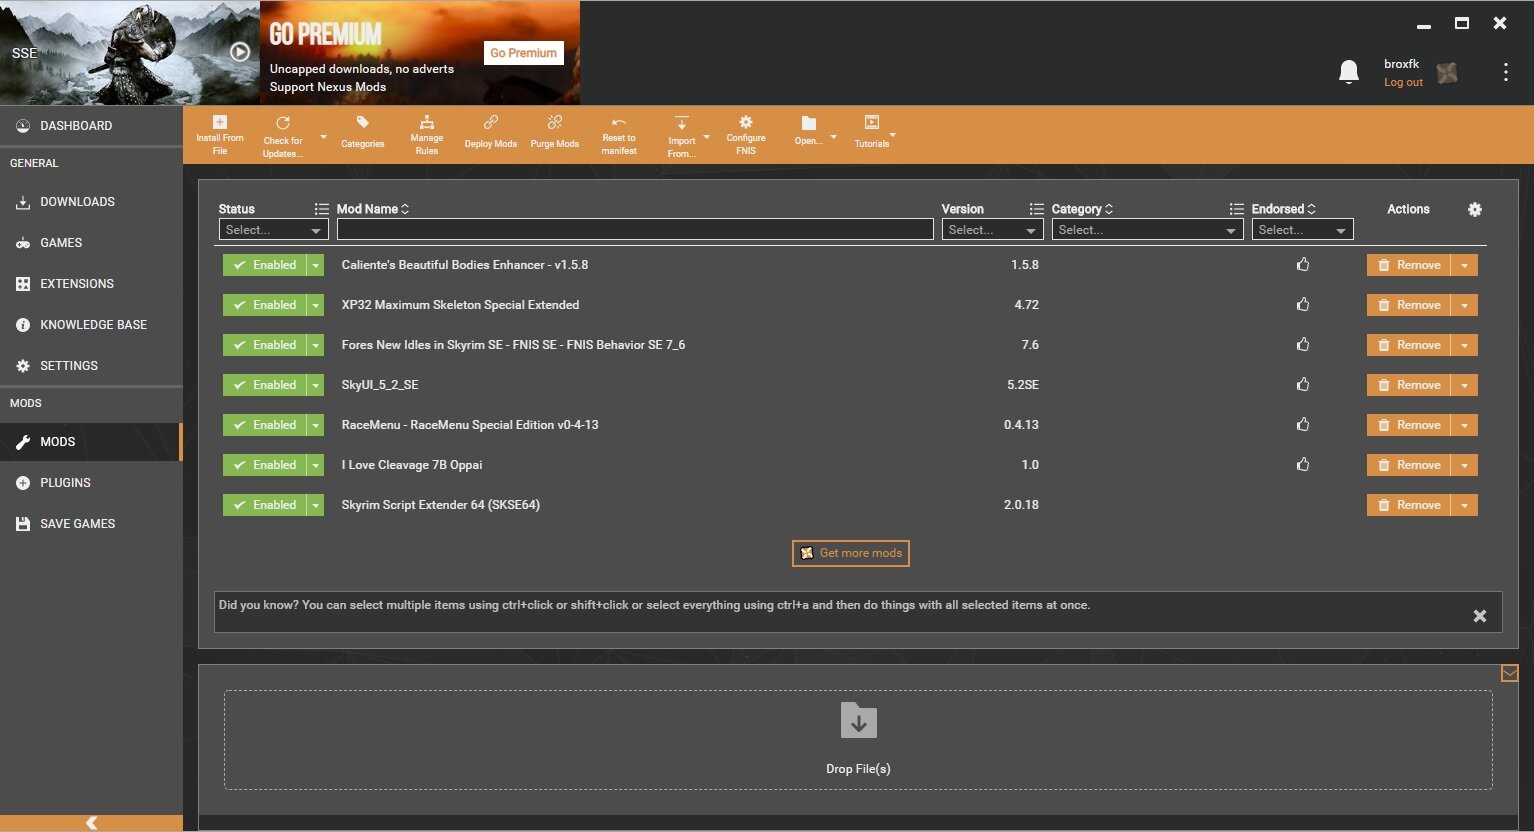Toggle Enabled for I Love Cleavage 7B Oppai
This screenshot has height=832, width=1534.
[x=264, y=465]
